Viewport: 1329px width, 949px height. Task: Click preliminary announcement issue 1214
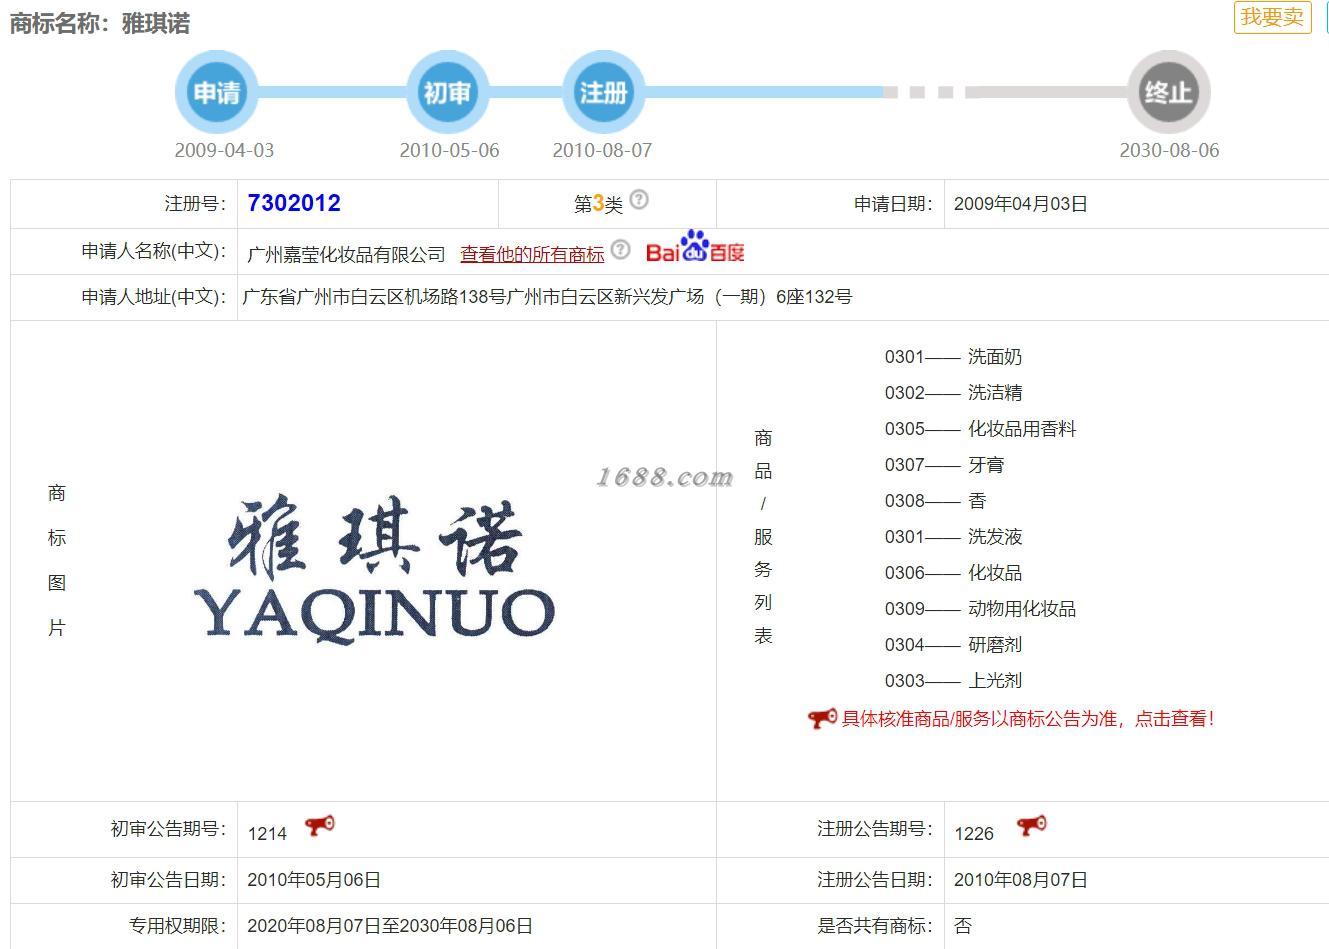pyautogui.click(x=267, y=833)
